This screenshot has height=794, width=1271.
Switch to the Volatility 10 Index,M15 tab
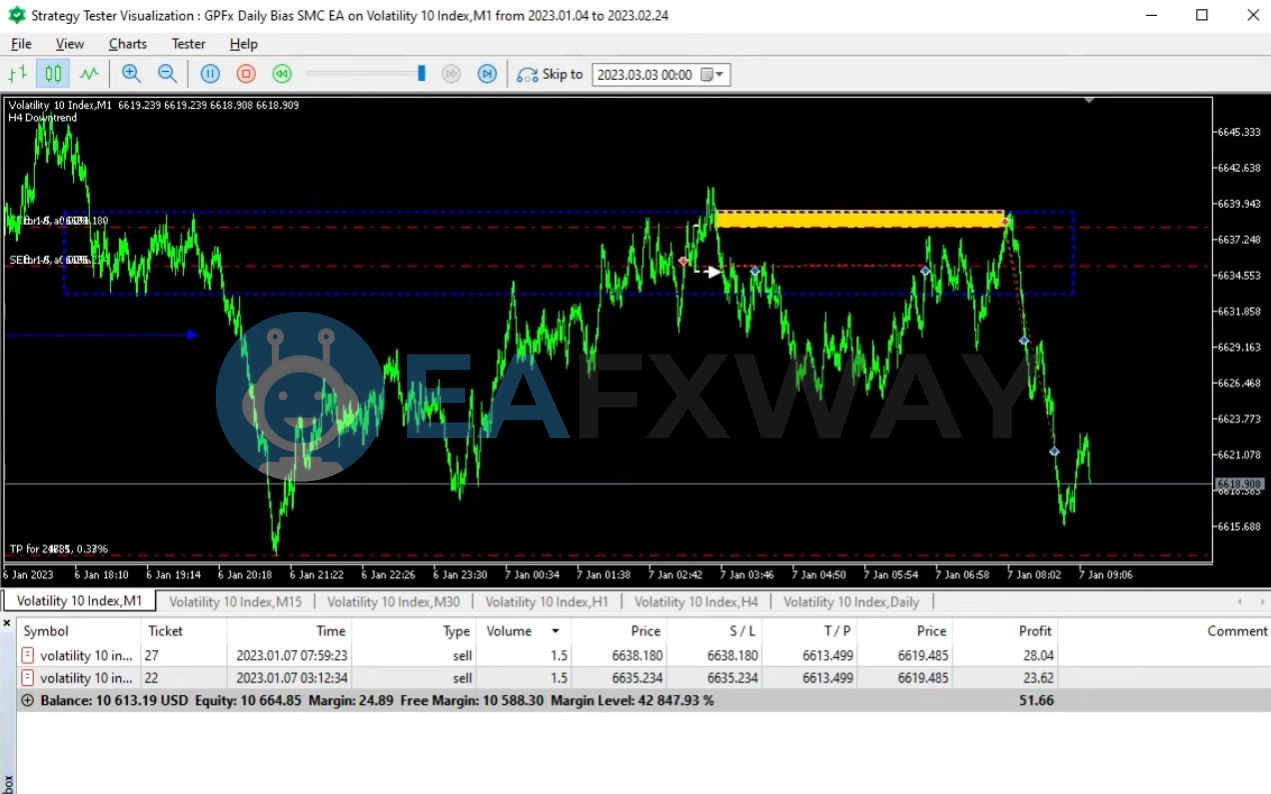235,602
